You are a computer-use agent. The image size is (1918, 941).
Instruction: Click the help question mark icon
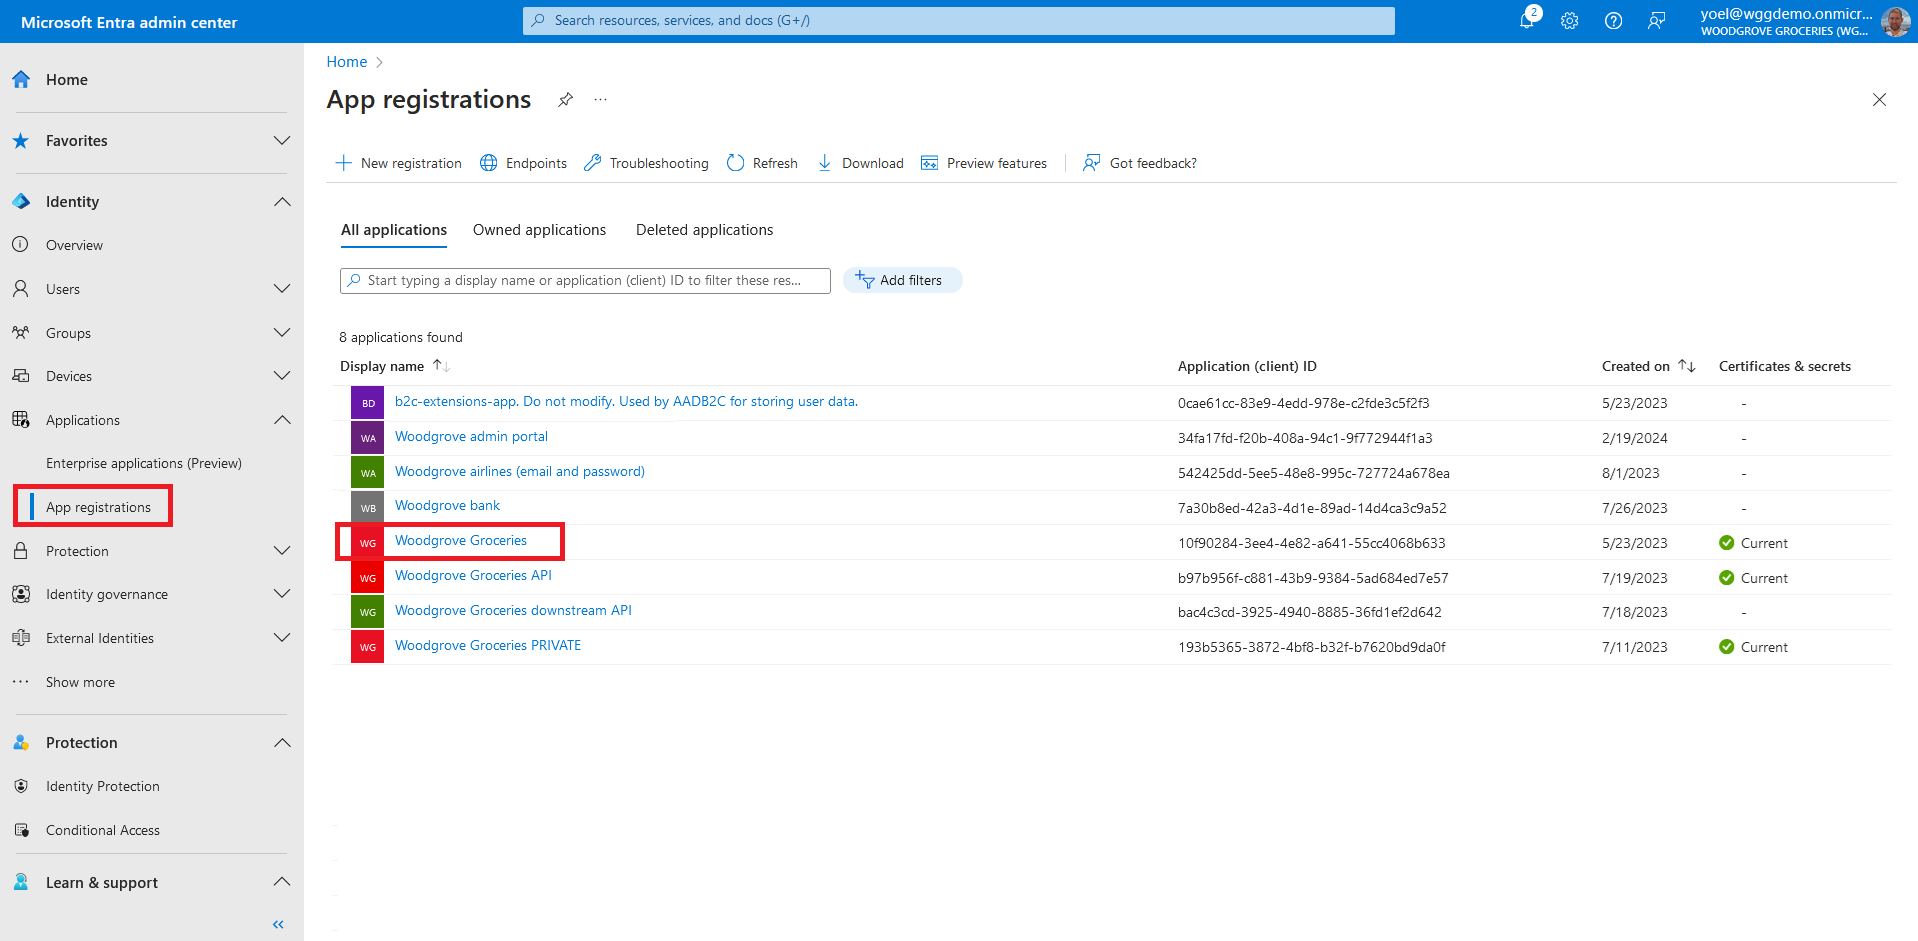click(x=1613, y=21)
